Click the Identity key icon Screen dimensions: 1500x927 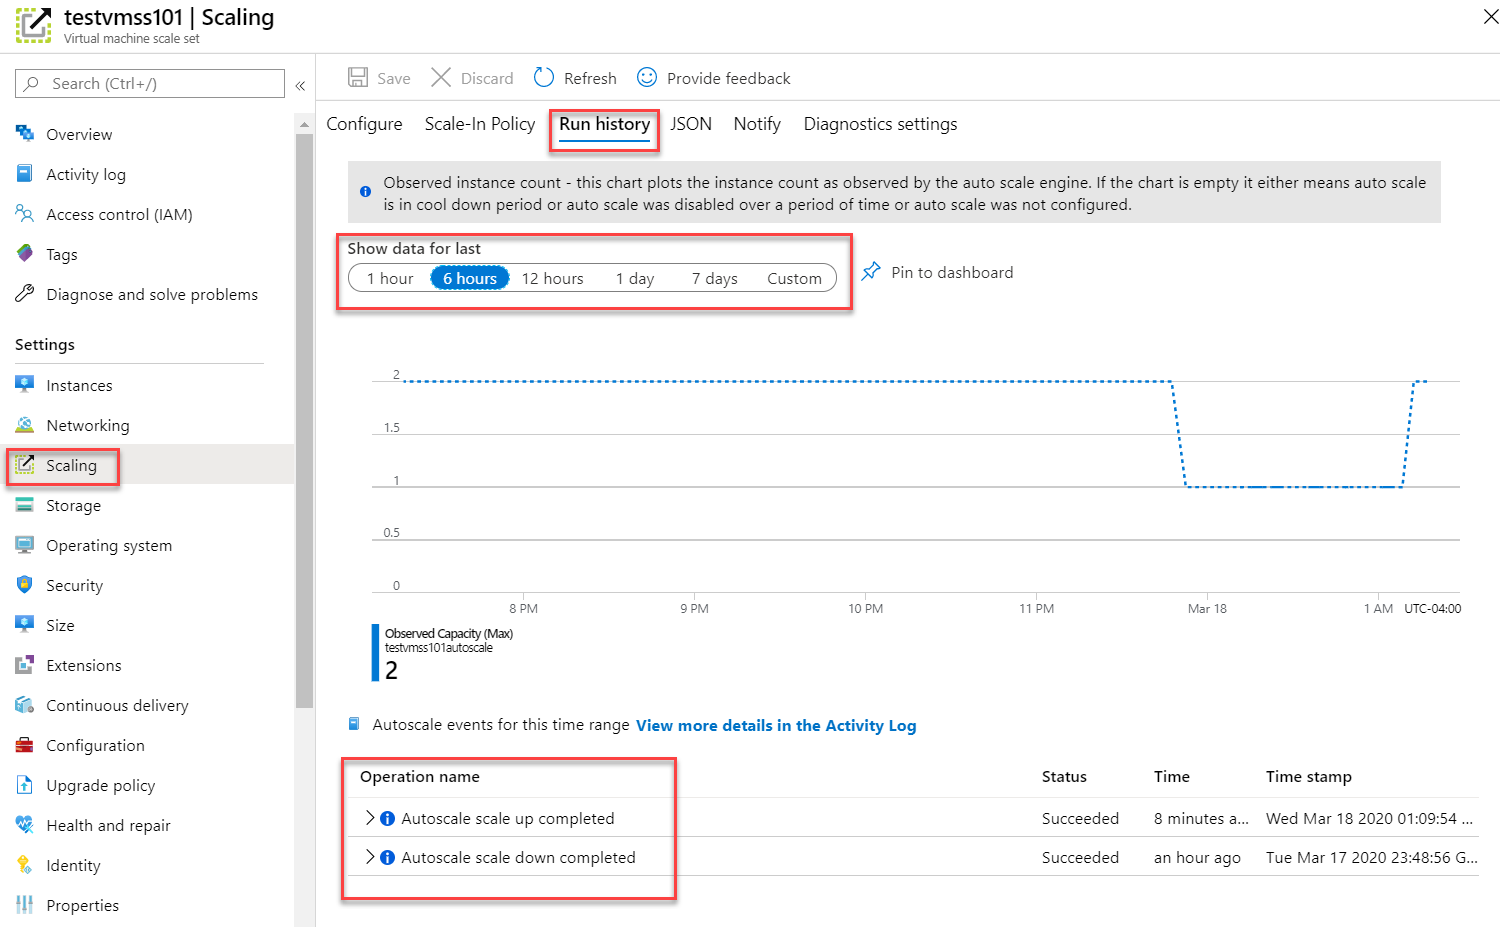pyautogui.click(x=25, y=864)
